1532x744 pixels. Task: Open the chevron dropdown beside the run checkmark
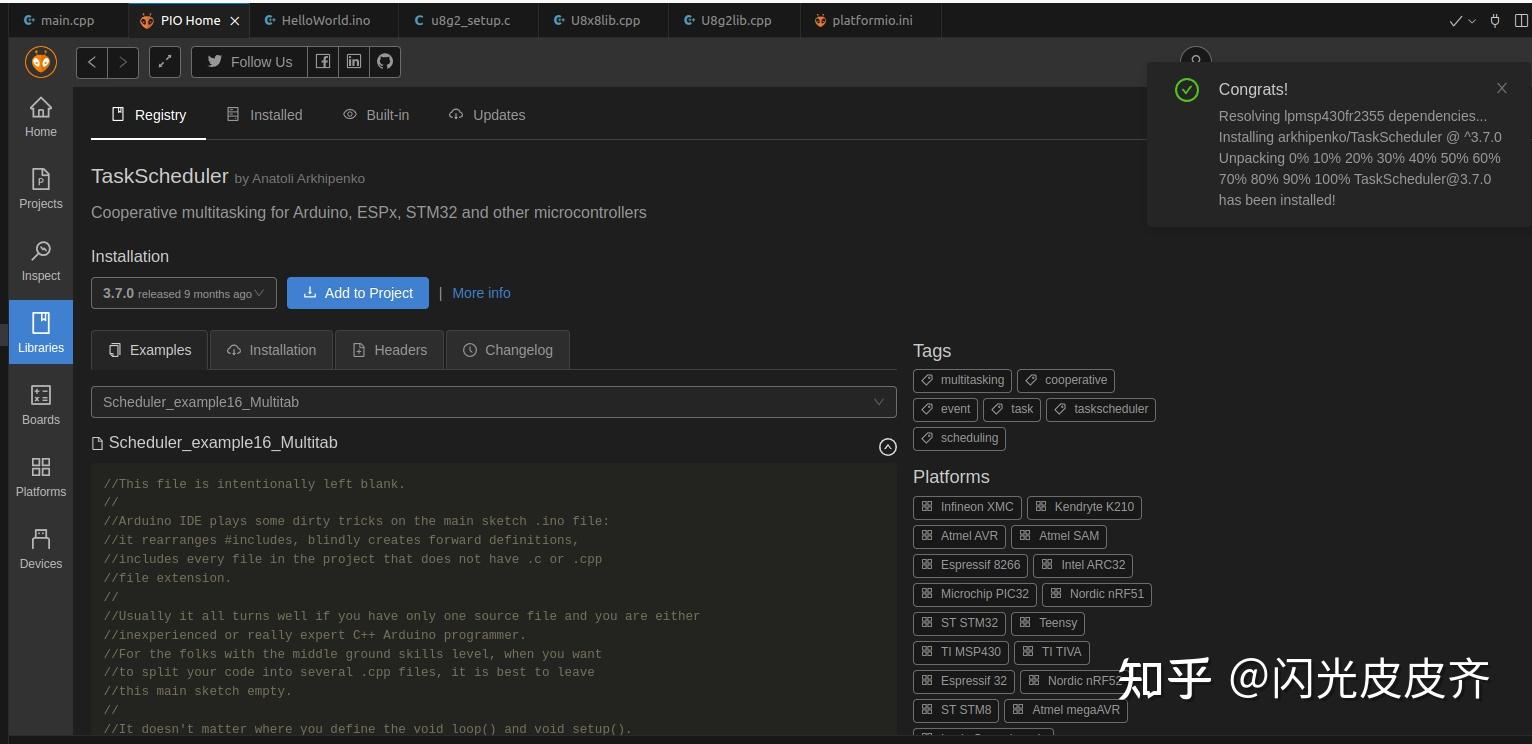[x=1467, y=20]
